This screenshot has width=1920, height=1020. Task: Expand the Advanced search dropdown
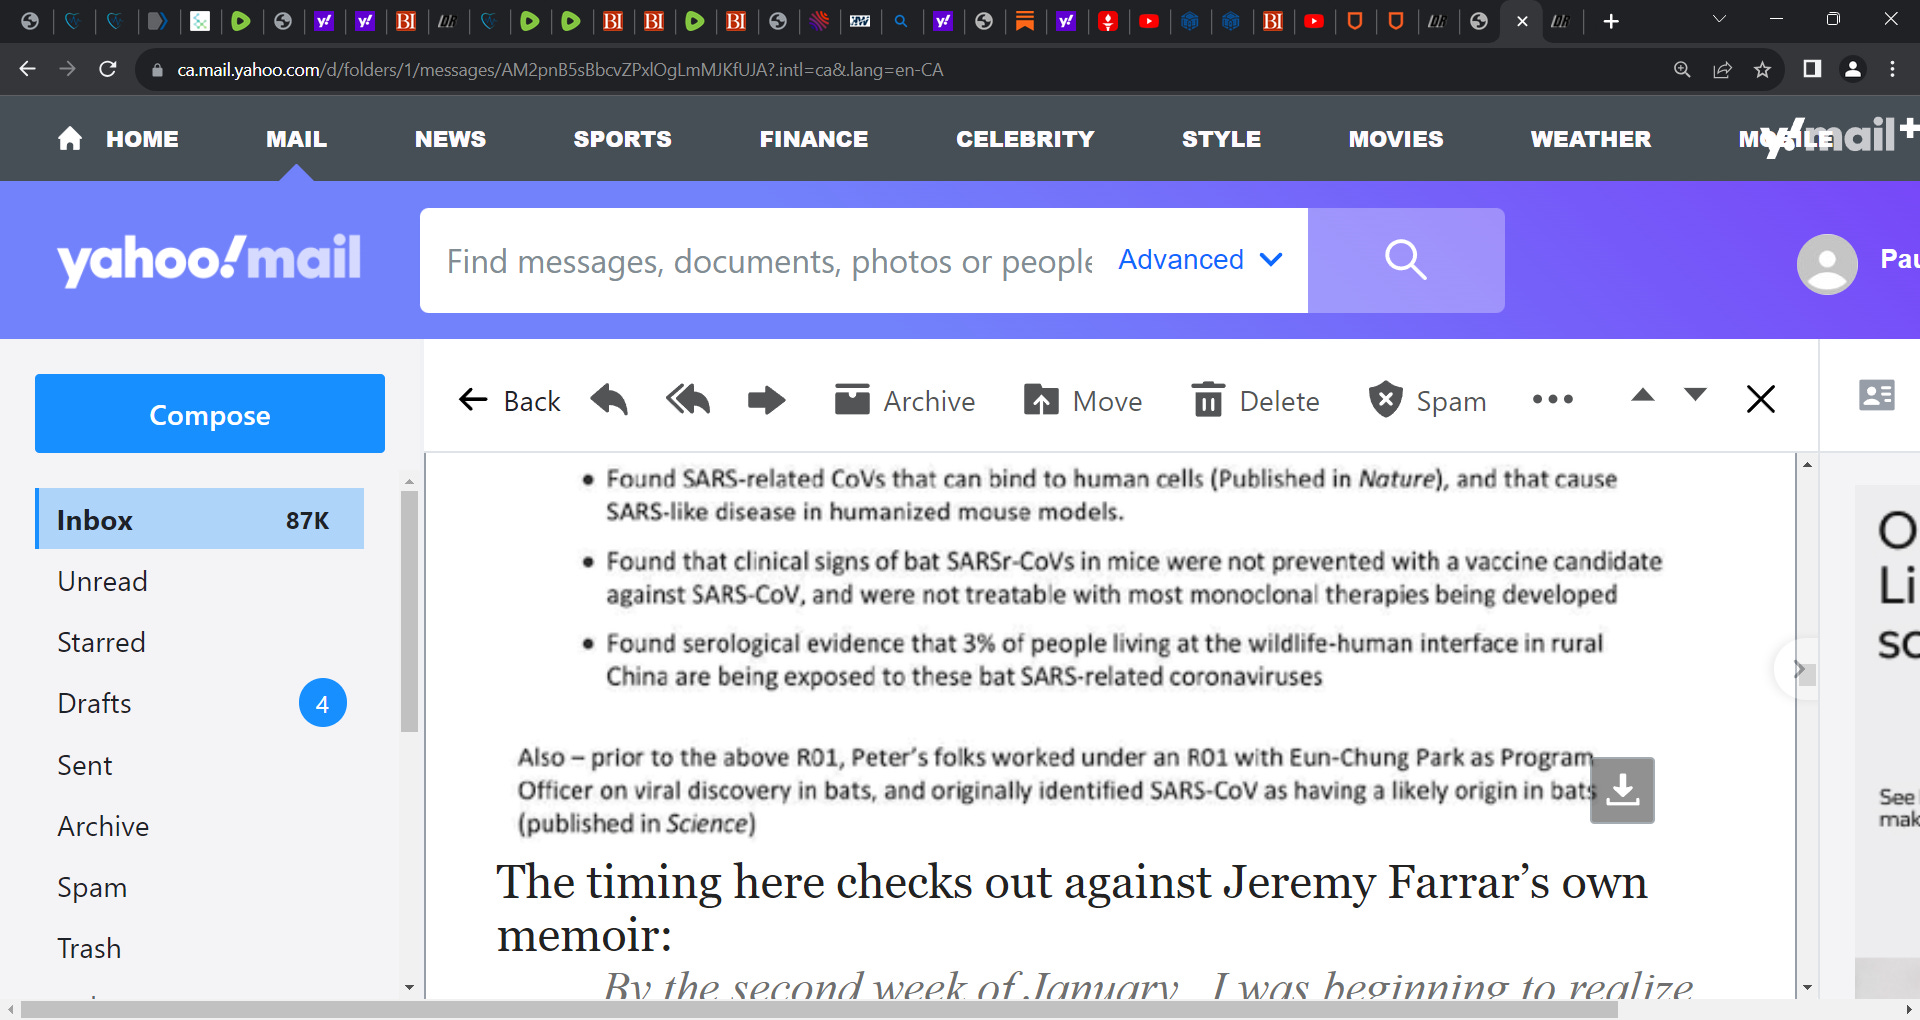tap(1200, 260)
